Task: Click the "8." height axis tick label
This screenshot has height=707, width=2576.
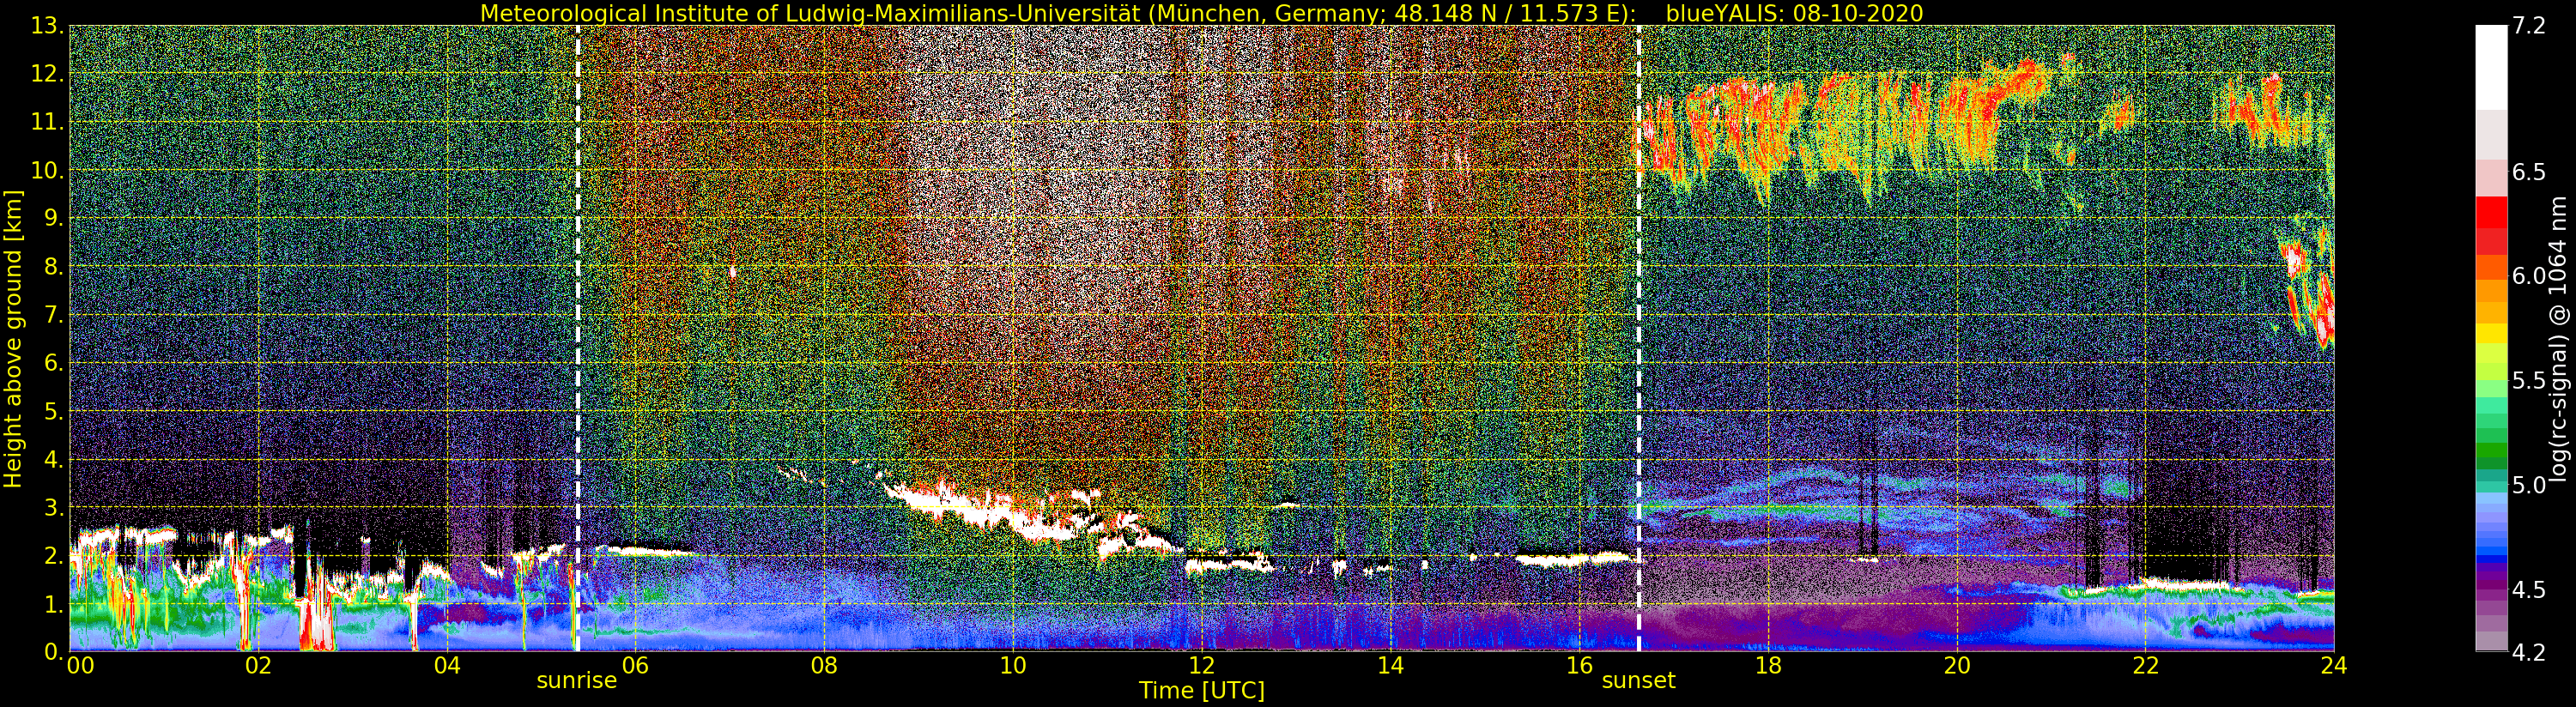Action: (53, 267)
